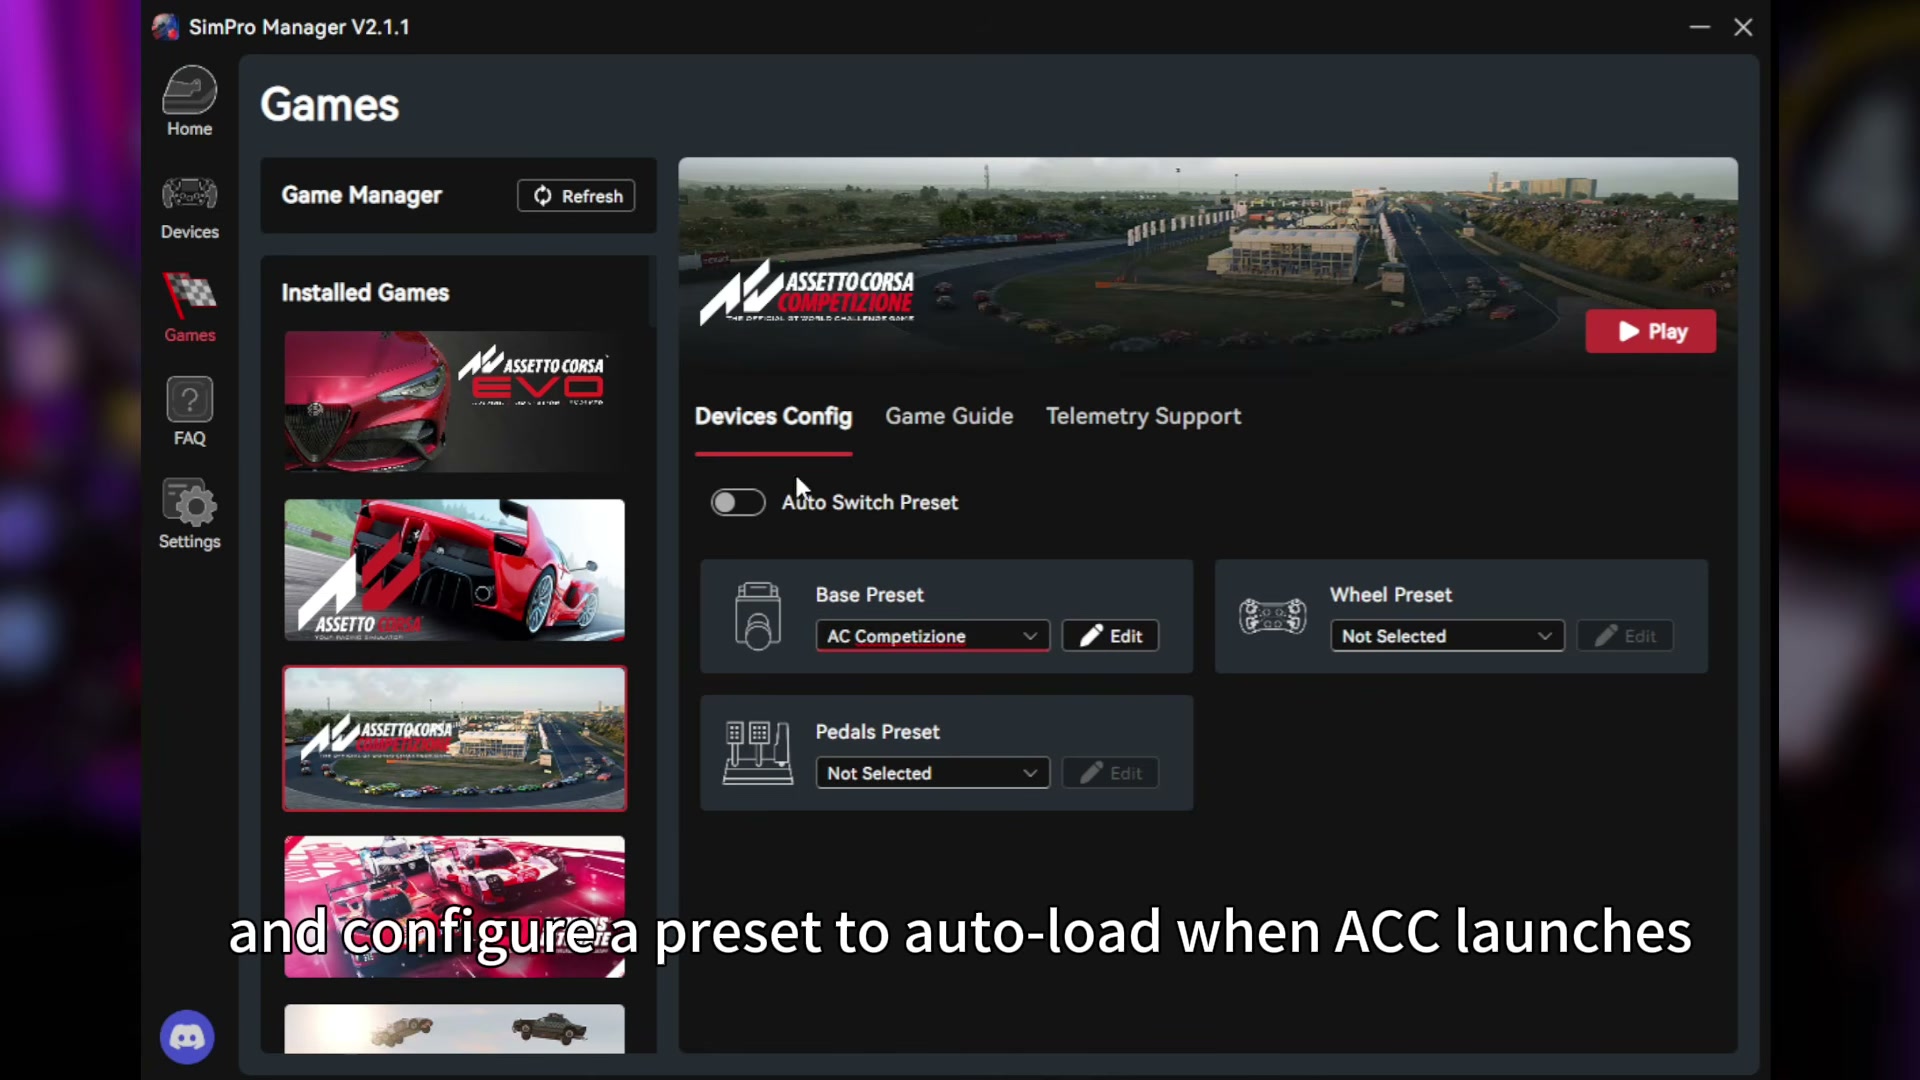Select the rally cars game thumbnail
Image resolution: width=1920 pixels, height=1080 pixels.
click(454, 1028)
